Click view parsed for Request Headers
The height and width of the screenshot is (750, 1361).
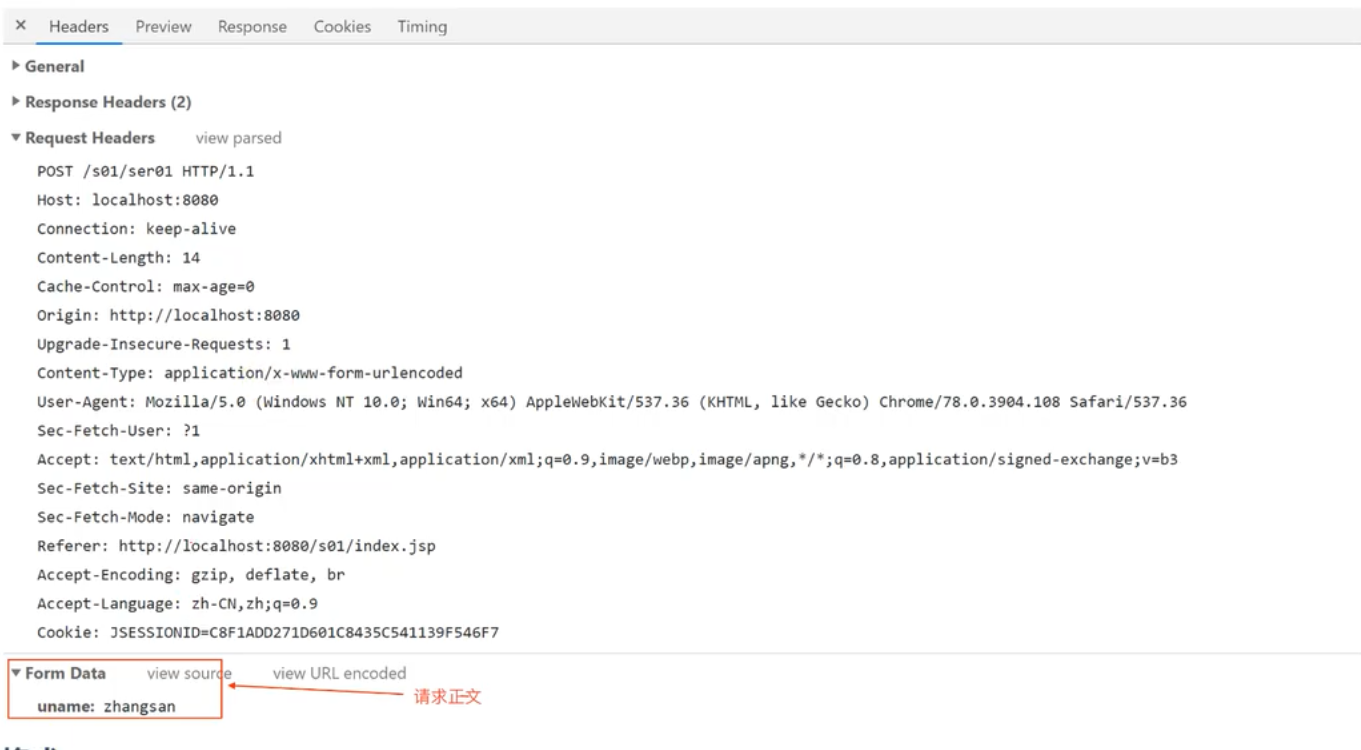click(238, 138)
